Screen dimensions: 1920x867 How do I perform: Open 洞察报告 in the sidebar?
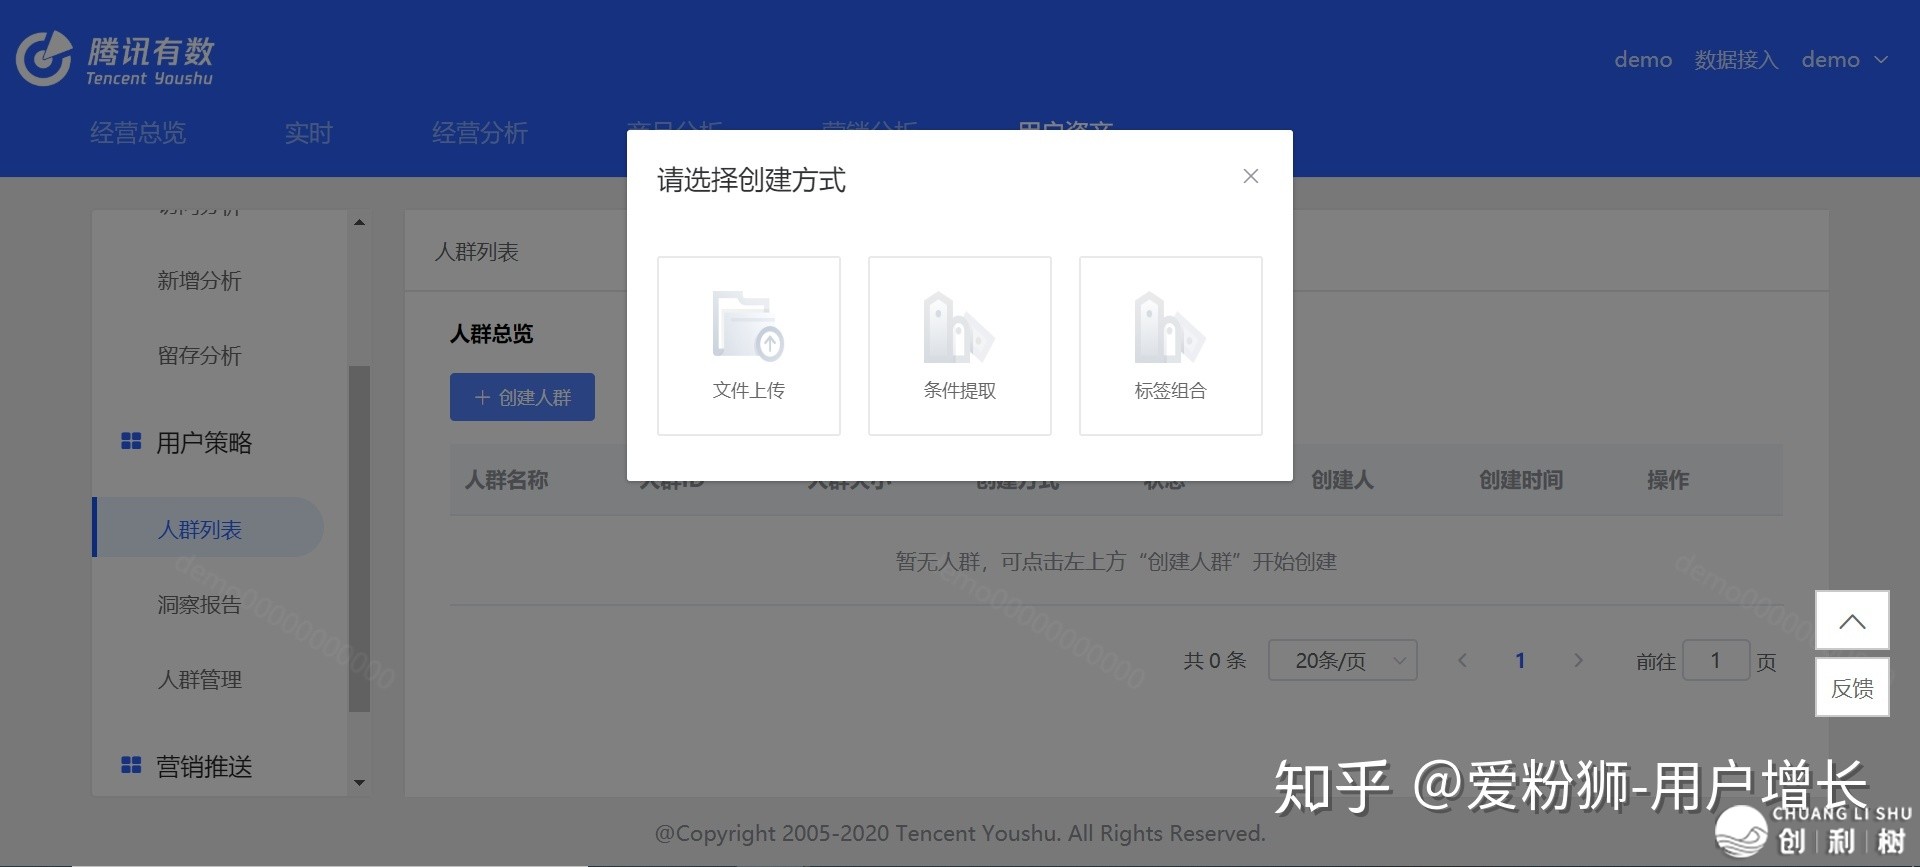coord(199,604)
